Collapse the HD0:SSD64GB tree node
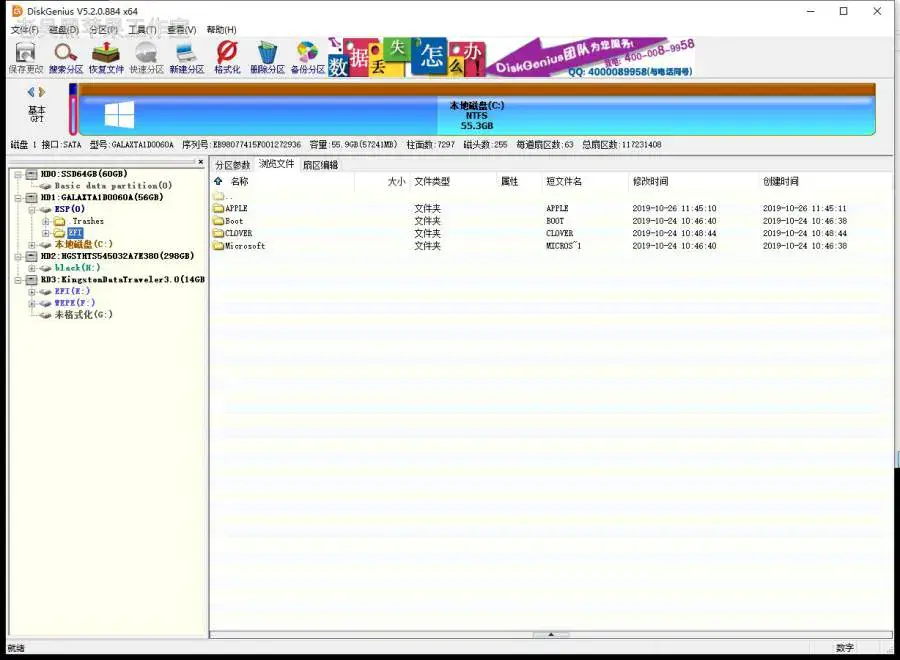Screen dimensions: 900x660 tap(18, 174)
